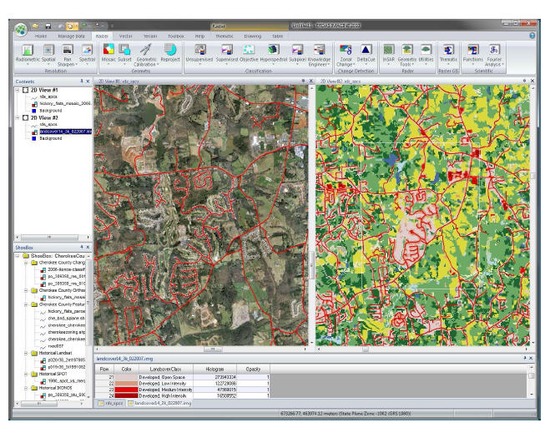Open the Pan Sharpen tool
This screenshot has width=550, height=440.
pos(67,55)
